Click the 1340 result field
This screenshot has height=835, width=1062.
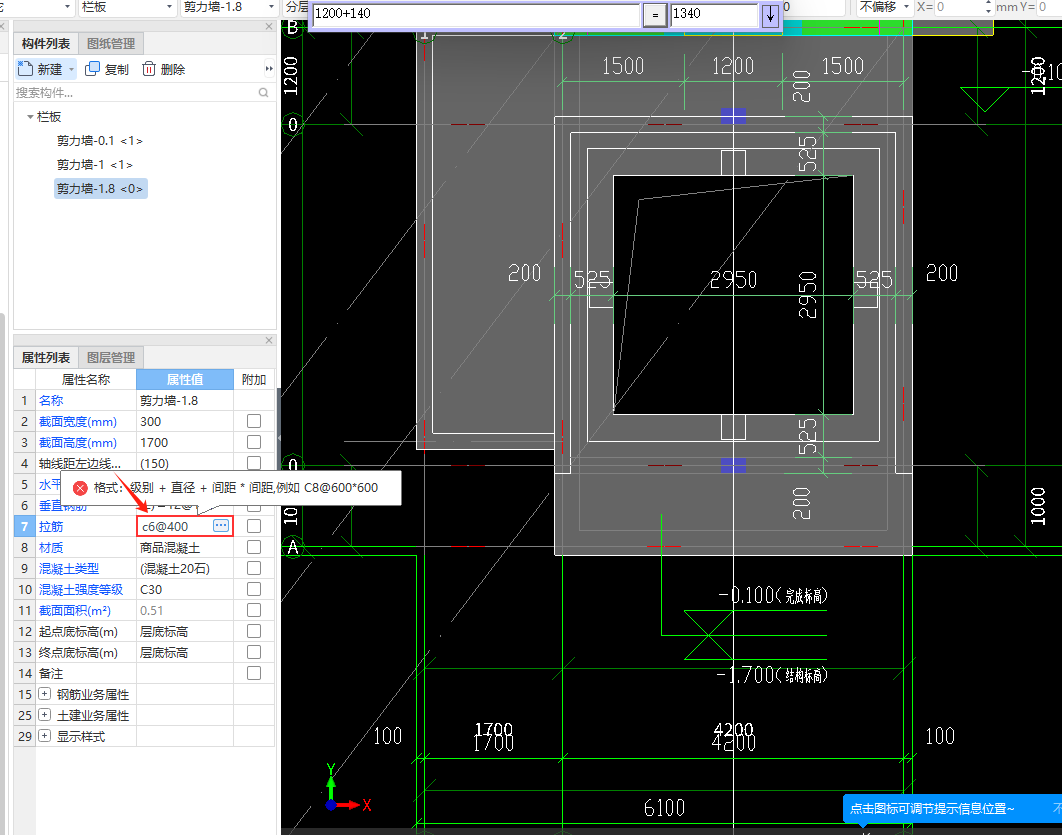[x=715, y=14]
